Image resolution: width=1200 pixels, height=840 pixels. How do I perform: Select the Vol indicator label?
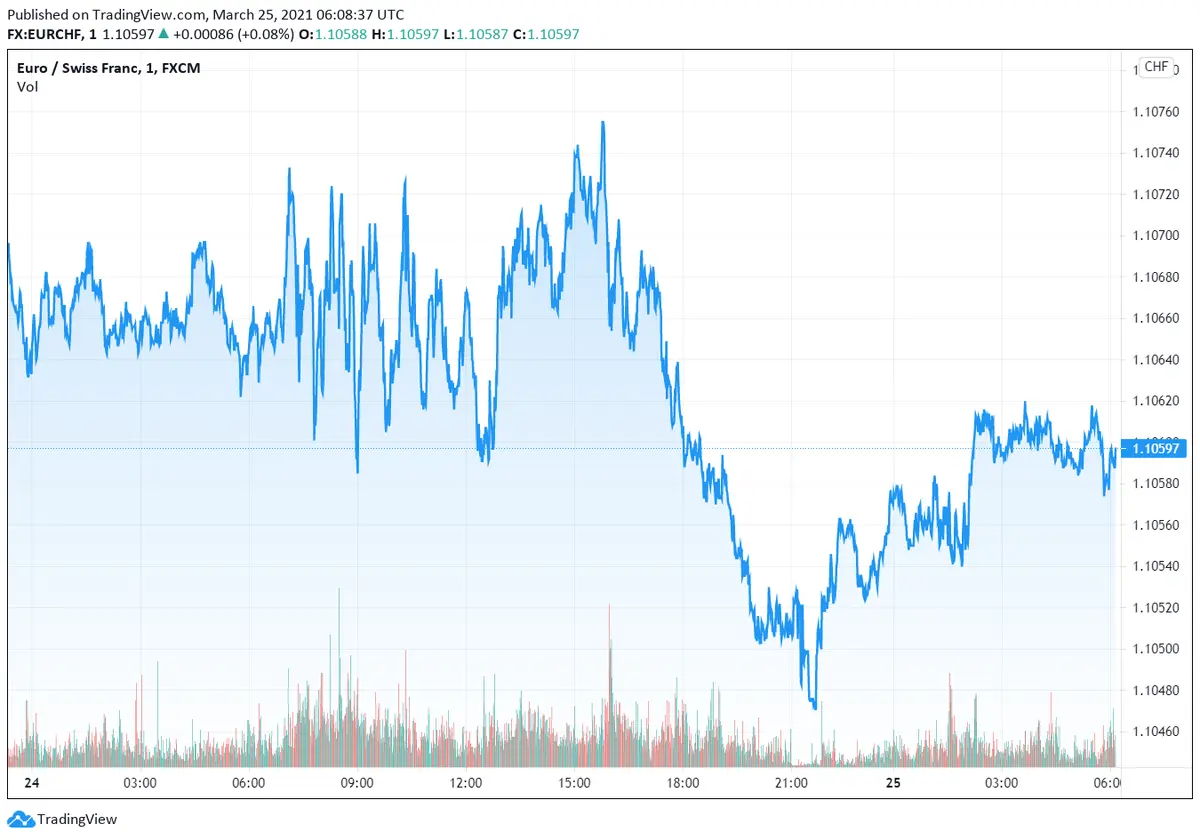point(27,87)
